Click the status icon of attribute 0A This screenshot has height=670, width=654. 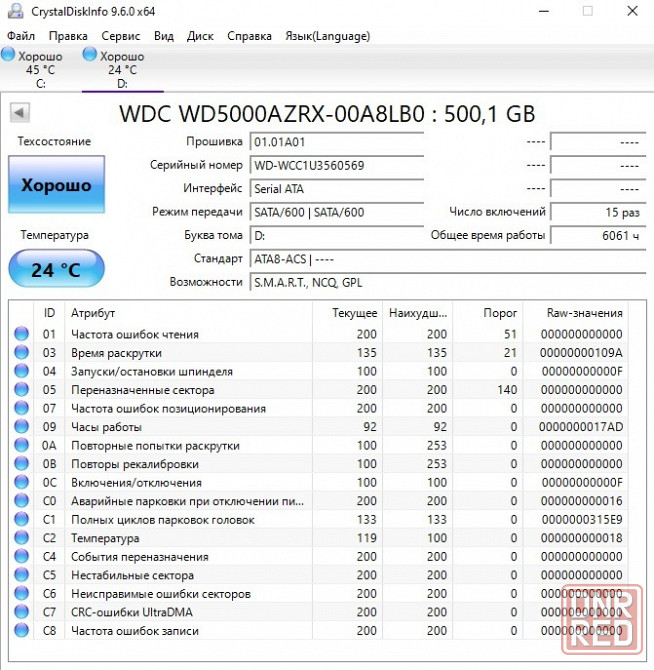click(x=21, y=445)
